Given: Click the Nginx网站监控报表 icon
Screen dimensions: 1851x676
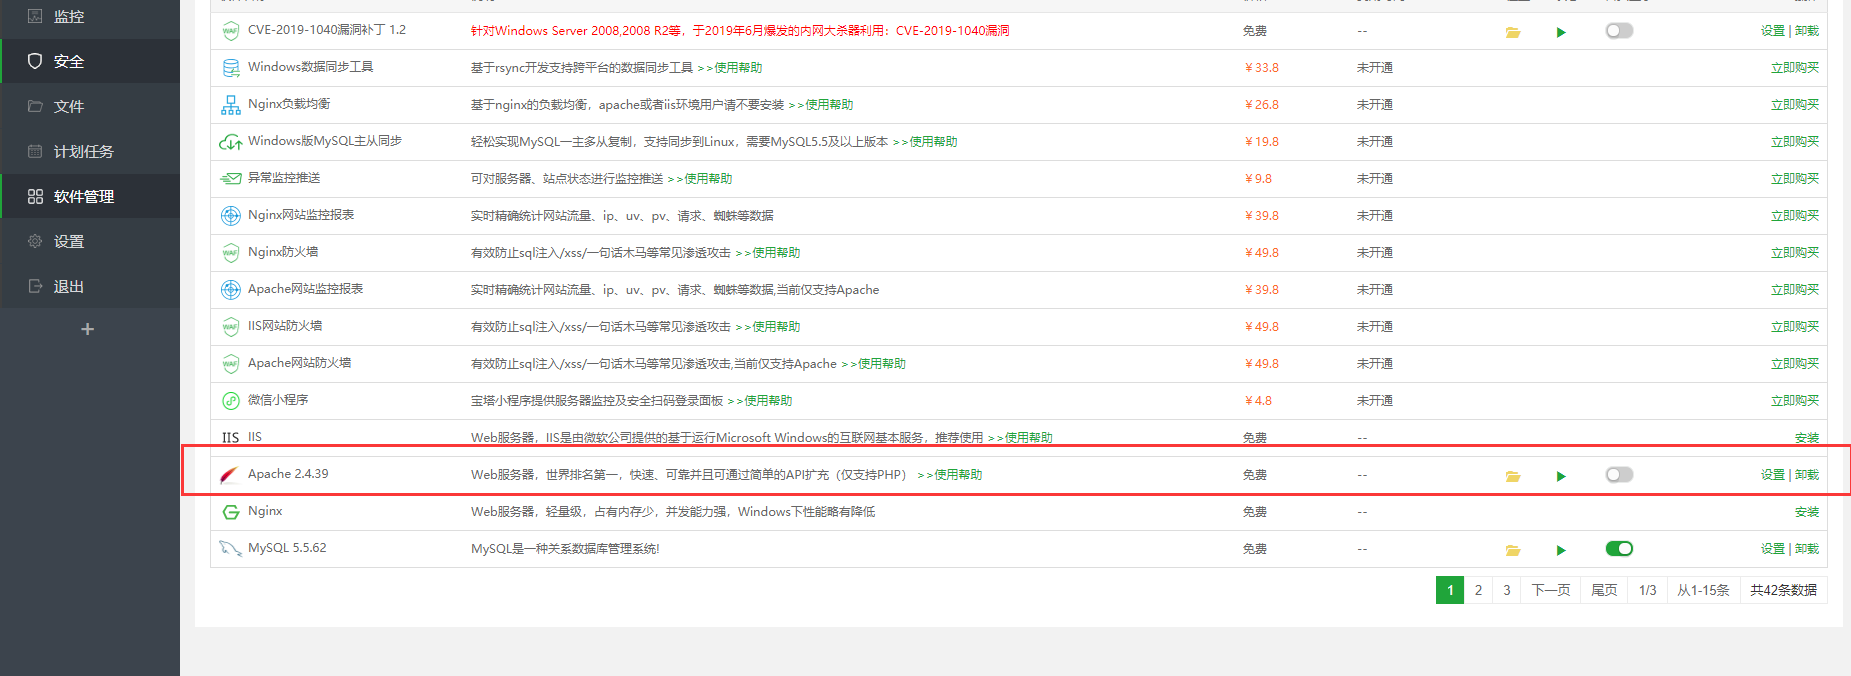Looking at the screenshot, I should (230, 216).
